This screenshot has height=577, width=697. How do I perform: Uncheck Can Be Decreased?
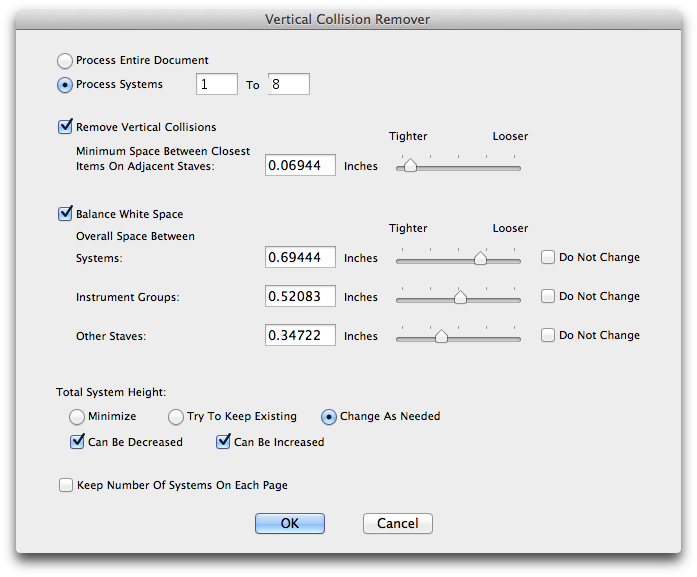click(77, 442)
